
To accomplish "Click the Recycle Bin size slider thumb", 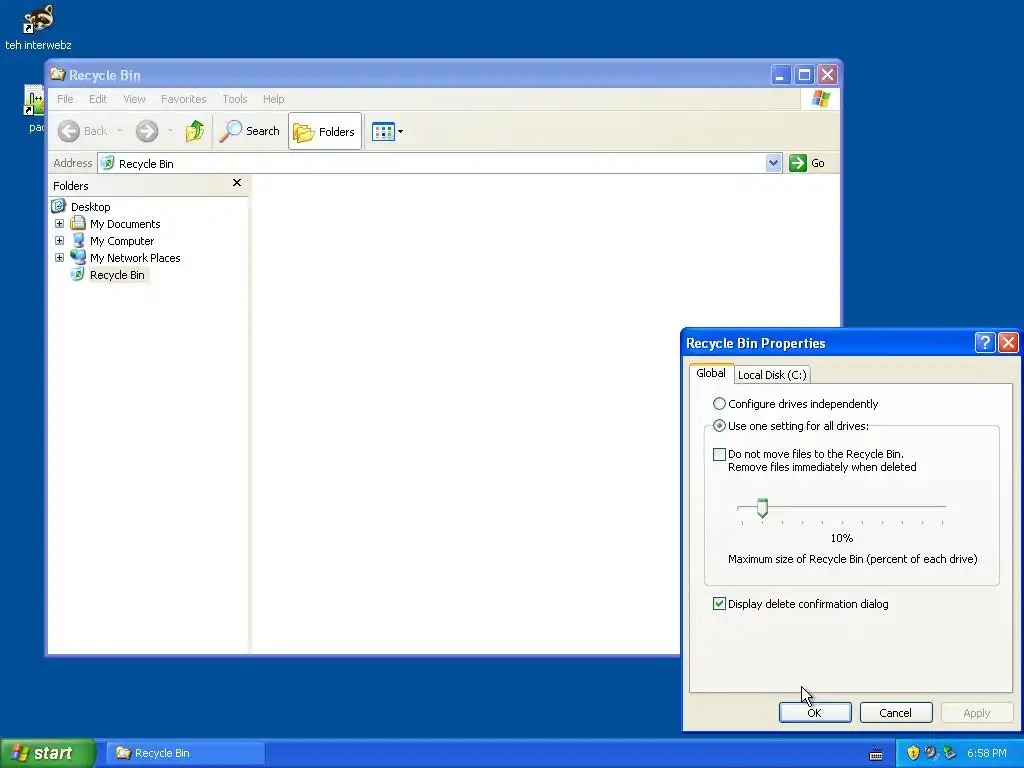I will coord(762,508).
